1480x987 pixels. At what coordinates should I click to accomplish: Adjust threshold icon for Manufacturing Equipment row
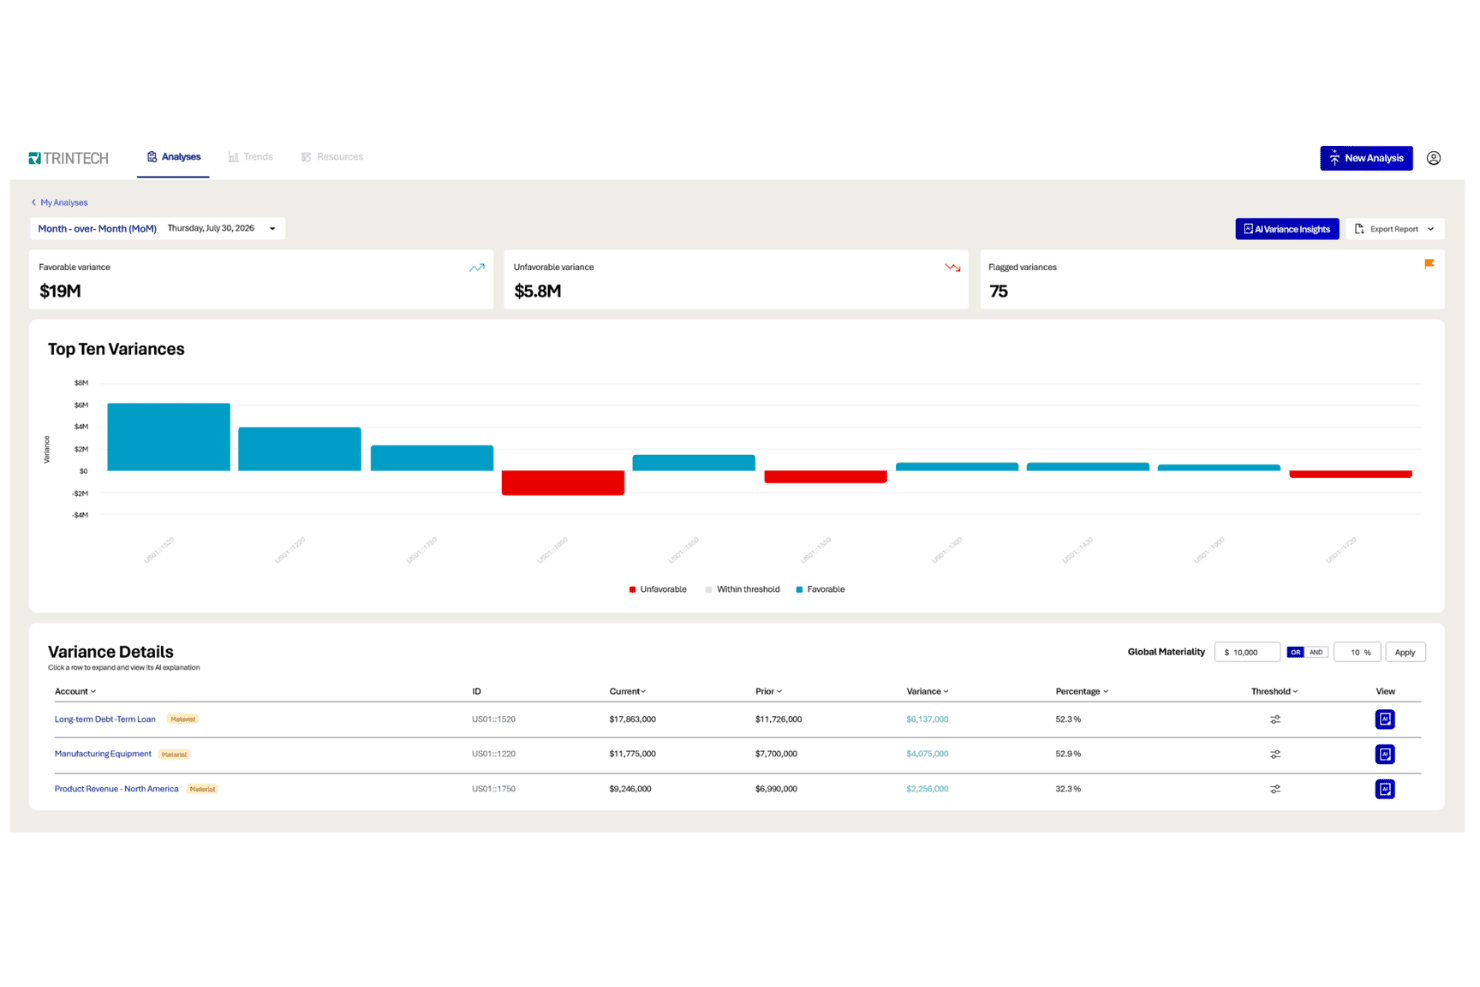click(1275, 754)
